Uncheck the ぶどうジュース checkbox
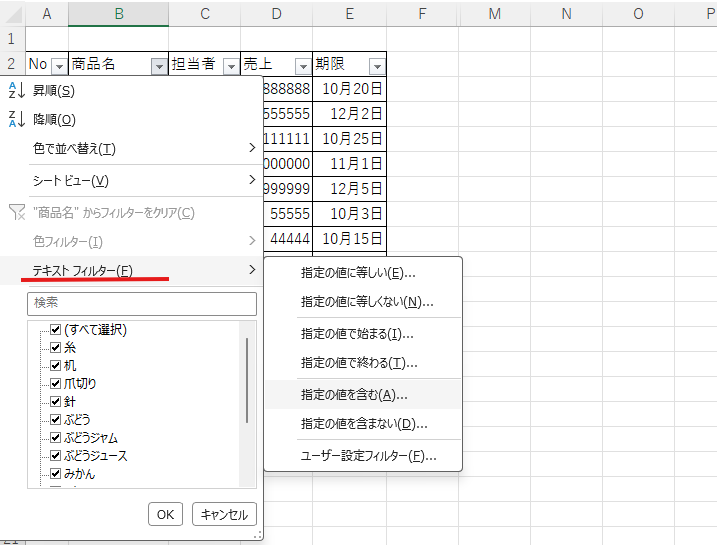The height and width of the screenshot is (545, 717). pos(55,456)
